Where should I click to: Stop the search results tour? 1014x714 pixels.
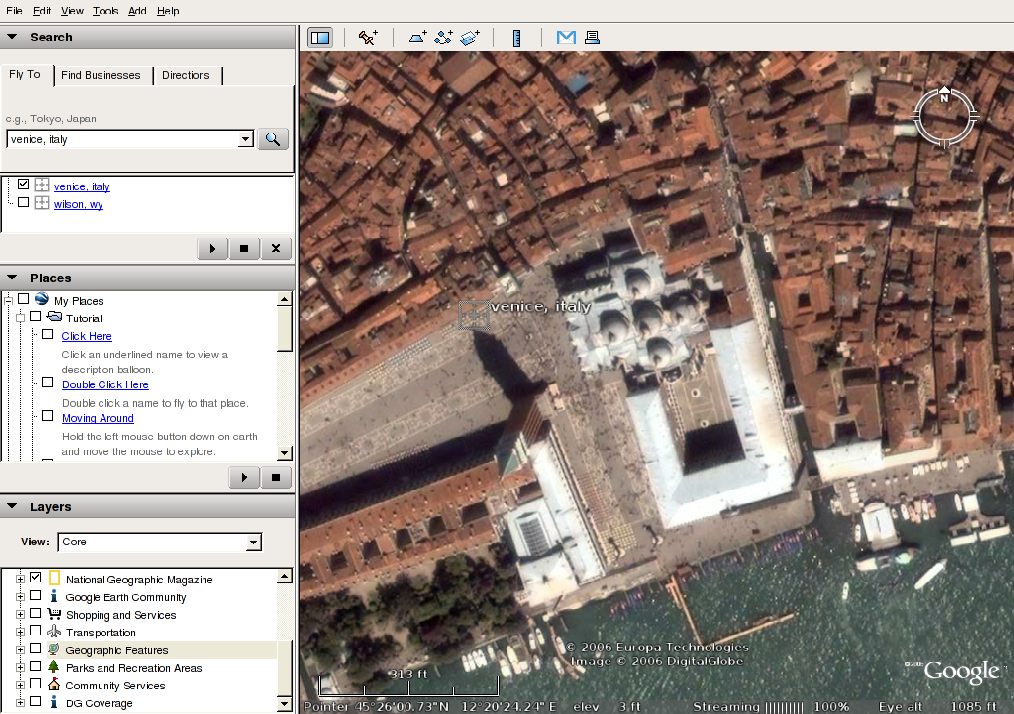pyautogui.click(x=244, y=248)
